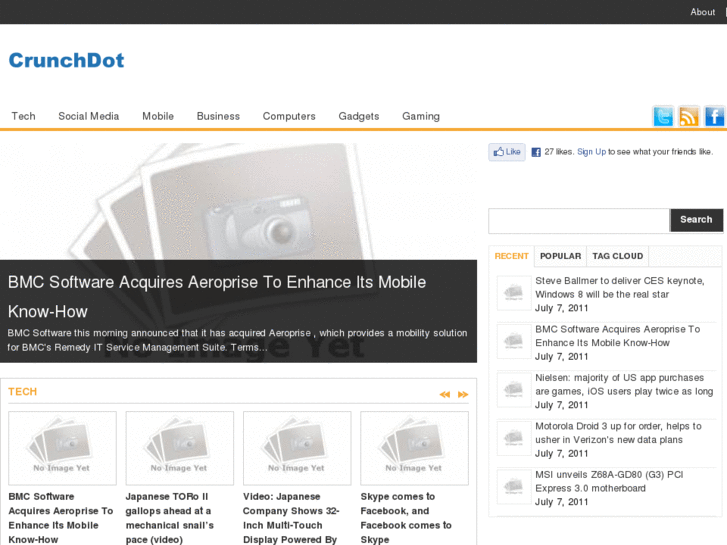The height and width of the screenshot is (545, 727).
Task: Open the Tech navigation menu
Action: pos(24,116)
